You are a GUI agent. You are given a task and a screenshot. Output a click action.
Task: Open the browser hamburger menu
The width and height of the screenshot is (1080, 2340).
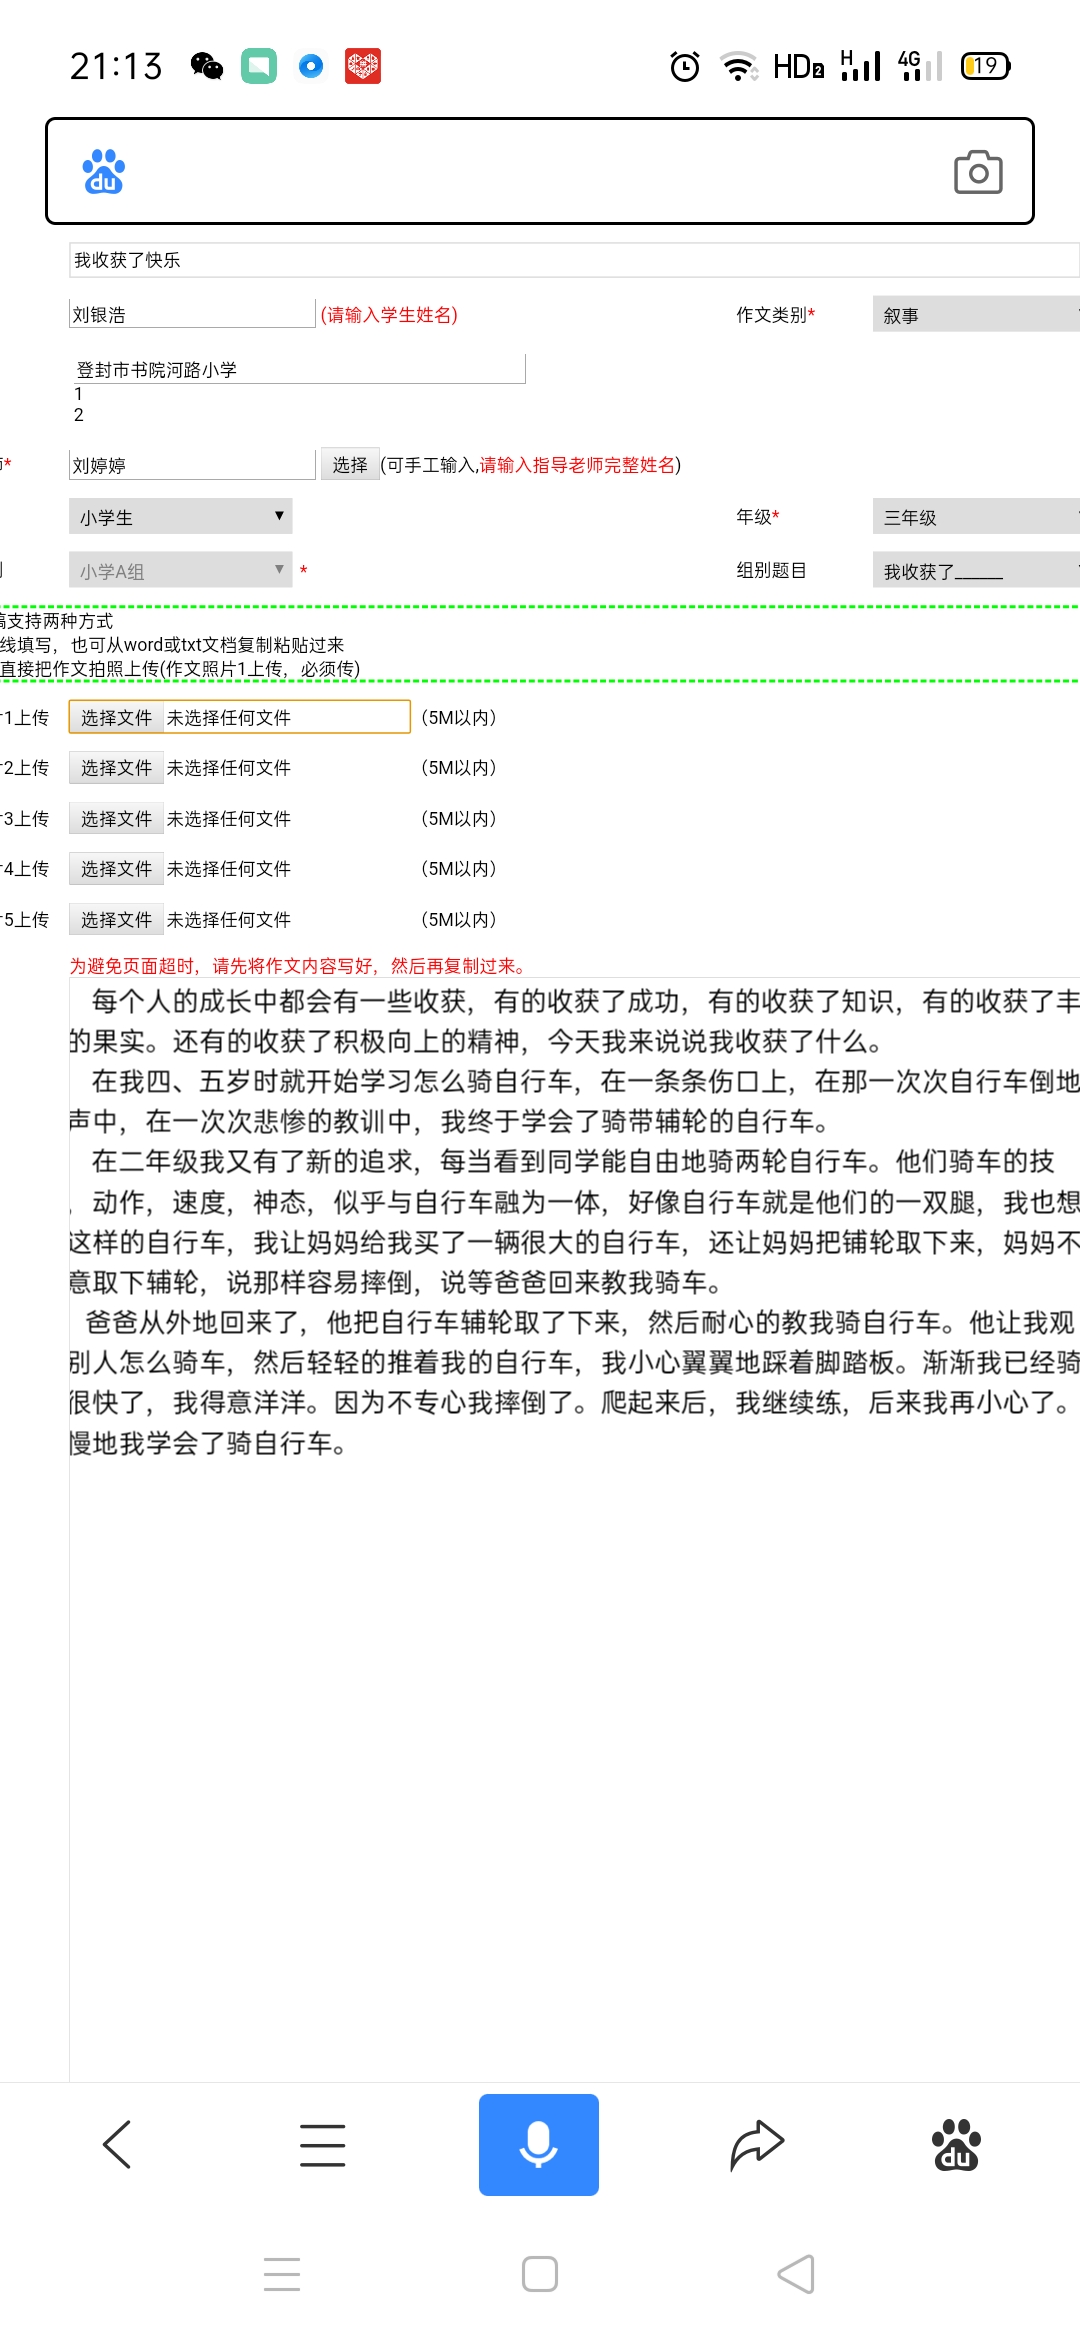click(x=322, y=2144)
